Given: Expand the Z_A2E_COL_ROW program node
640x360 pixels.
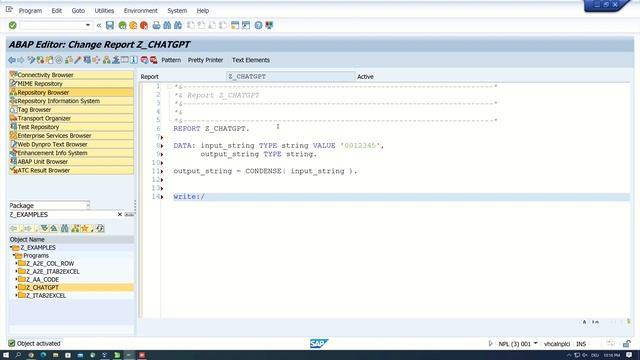Looking at the screenshot, I should [x=16, y=264].
